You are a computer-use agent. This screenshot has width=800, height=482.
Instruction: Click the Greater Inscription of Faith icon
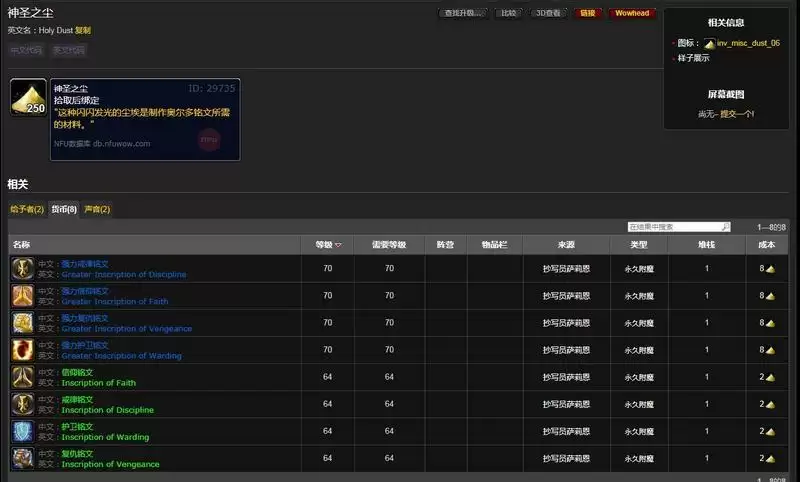[x=23, y=296]
